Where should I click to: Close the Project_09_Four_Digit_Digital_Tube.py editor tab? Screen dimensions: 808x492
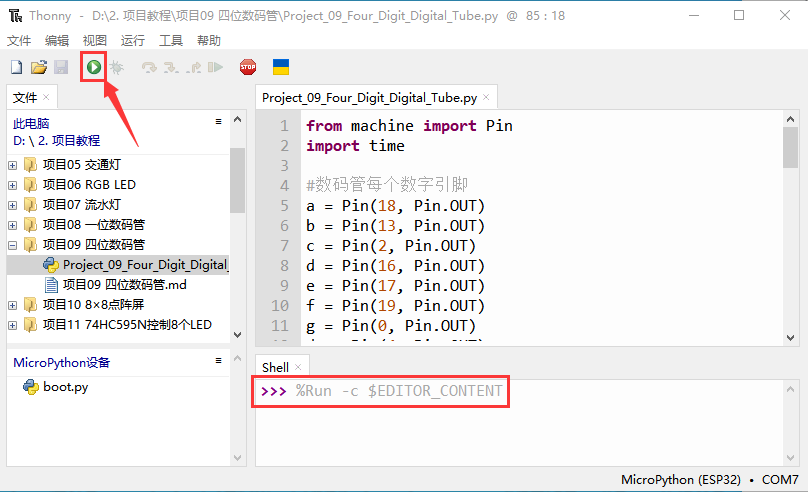pyautogui.click(x=487, y=98)
